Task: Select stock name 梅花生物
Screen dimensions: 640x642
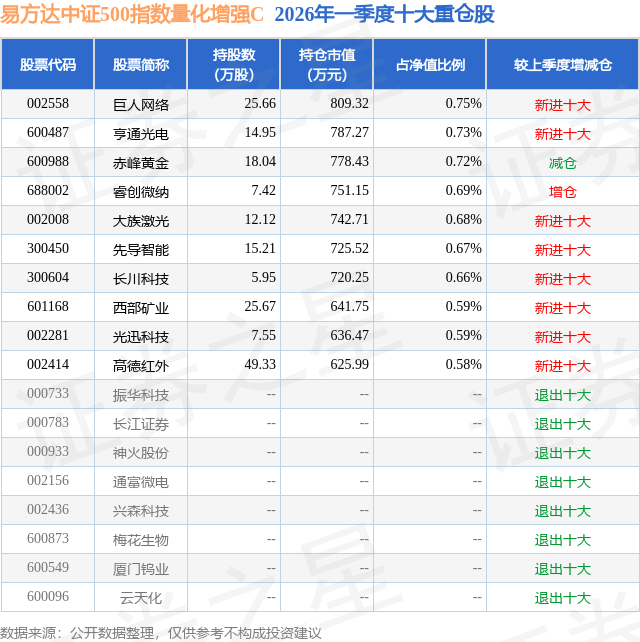Action: pos(141,540)
